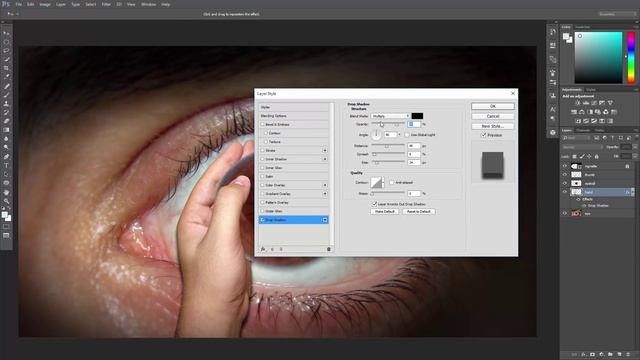Open the layer blending mode dropdown in Layers panel

(582, 147)
